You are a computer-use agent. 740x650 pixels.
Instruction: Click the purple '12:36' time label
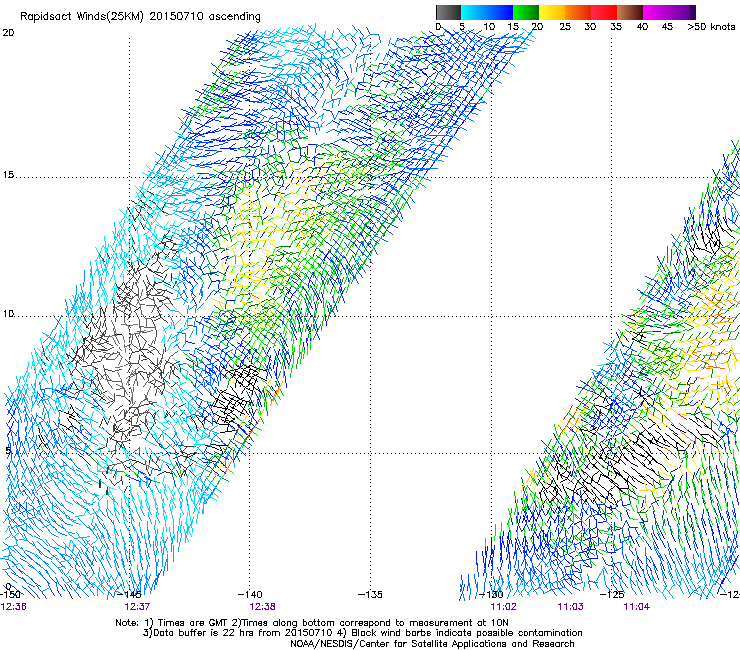coord(13,607)
